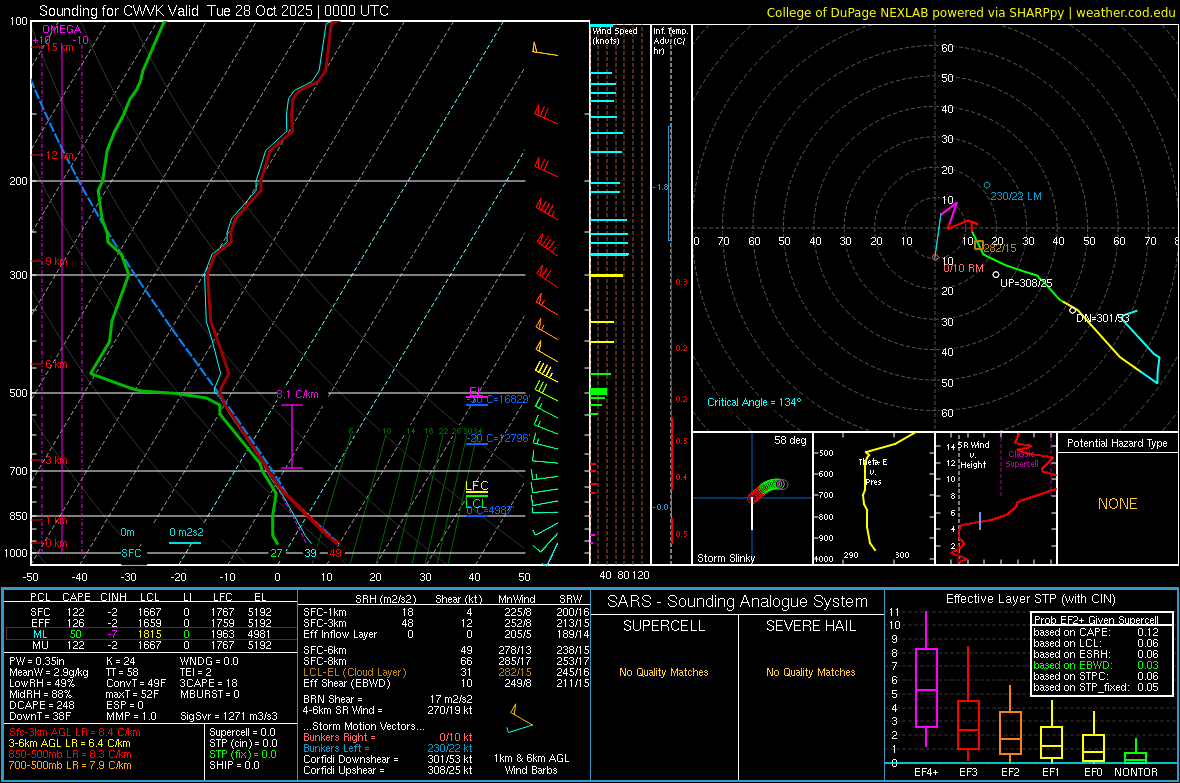
Task: Click the 12 km height marker
Action: pyautogui.click(x=60, y=155)
